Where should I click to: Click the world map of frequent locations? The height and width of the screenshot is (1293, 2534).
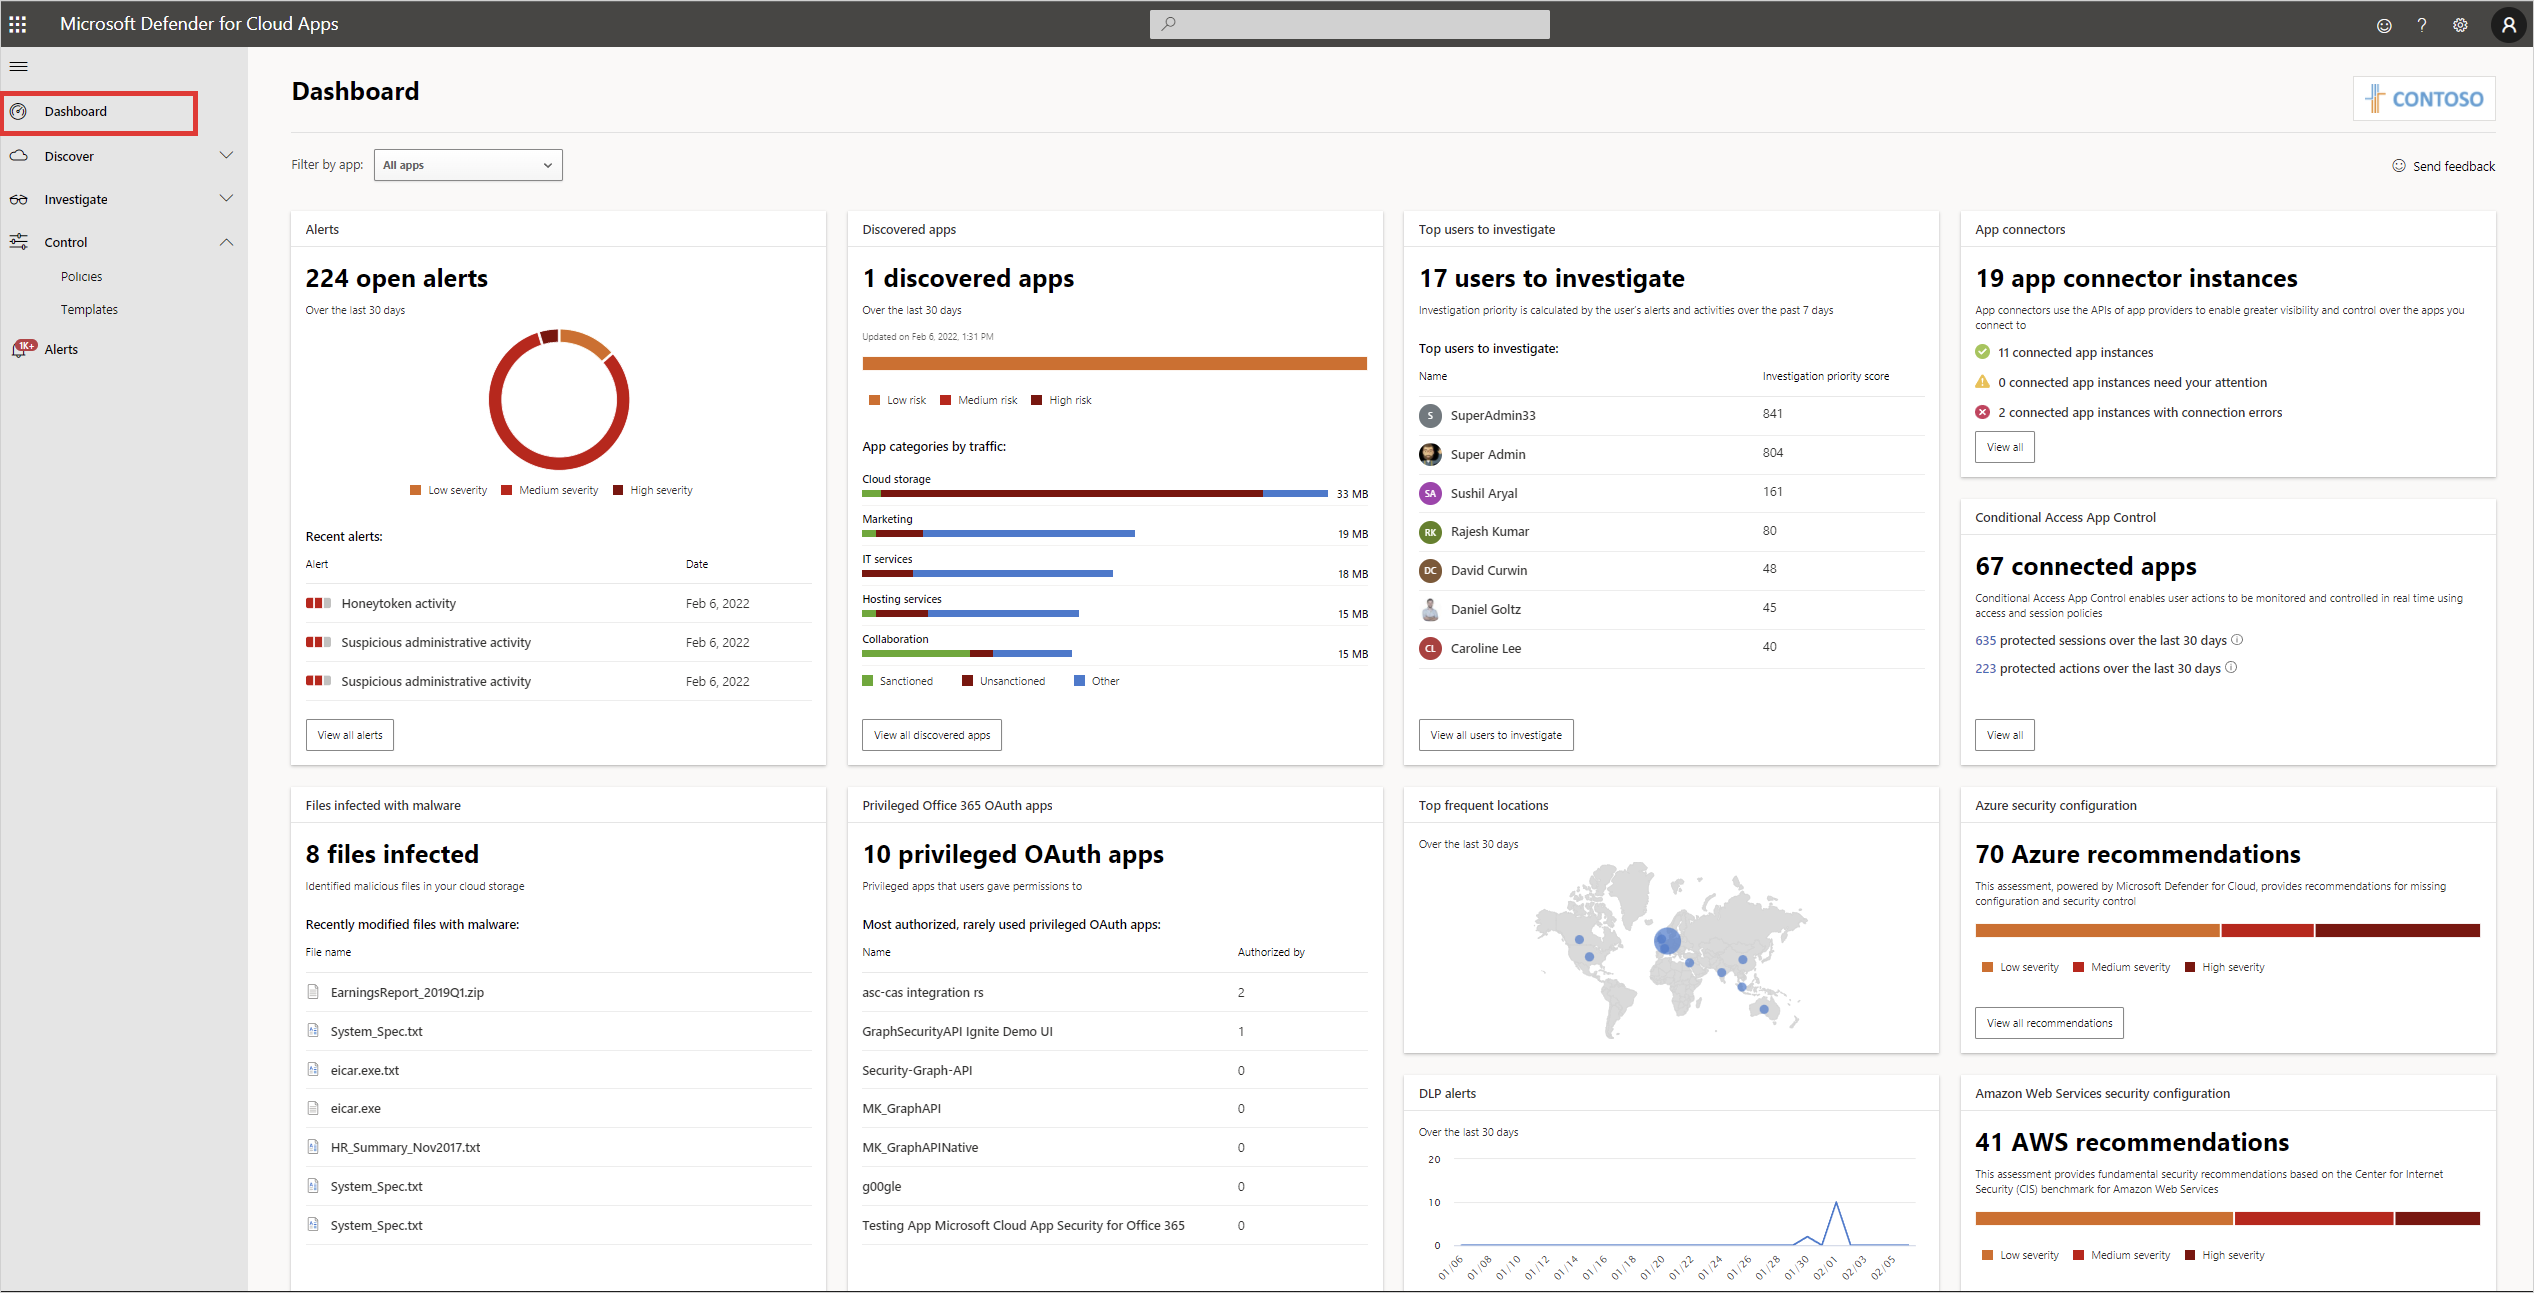coord(1671,950)
